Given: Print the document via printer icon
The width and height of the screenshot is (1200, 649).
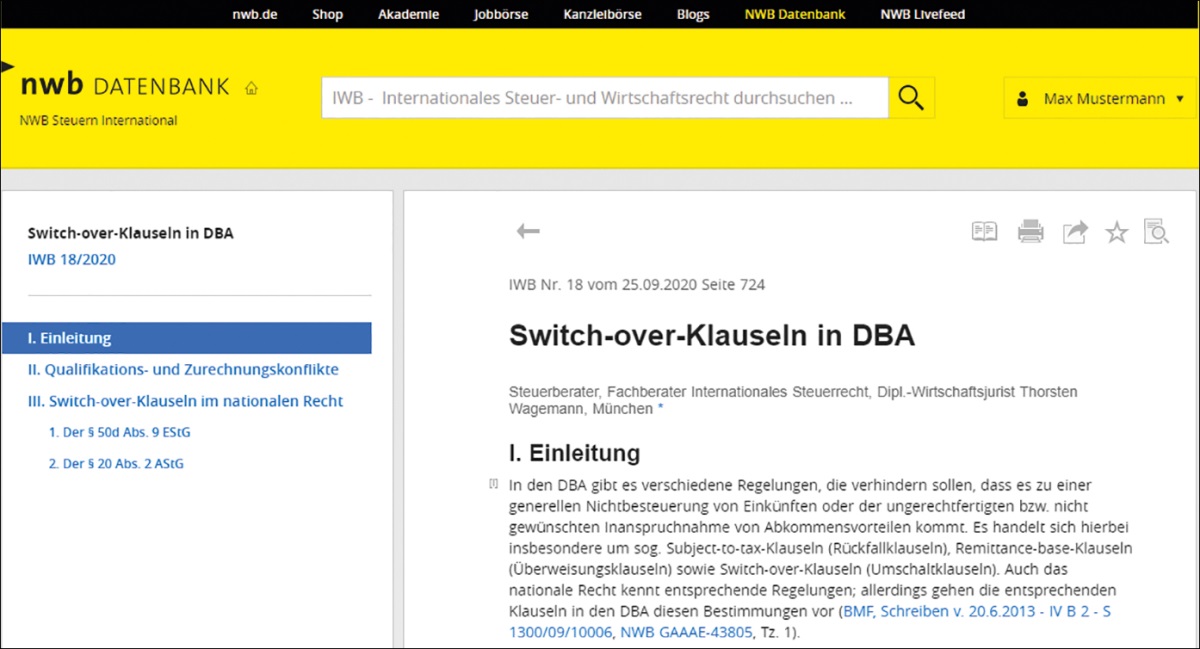Looking at the screenshot, I should point(1030,232).
